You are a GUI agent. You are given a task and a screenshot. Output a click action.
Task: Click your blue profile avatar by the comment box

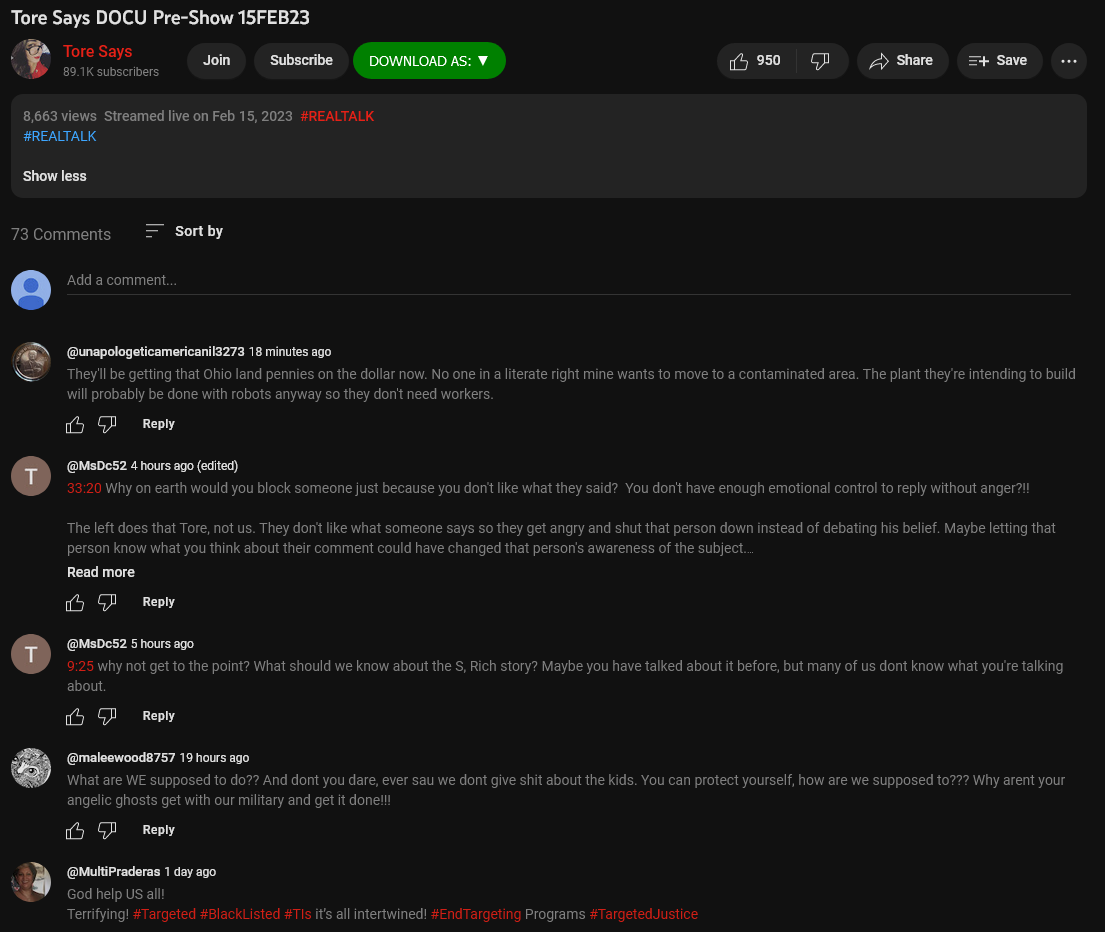click(x=31, y=290)
